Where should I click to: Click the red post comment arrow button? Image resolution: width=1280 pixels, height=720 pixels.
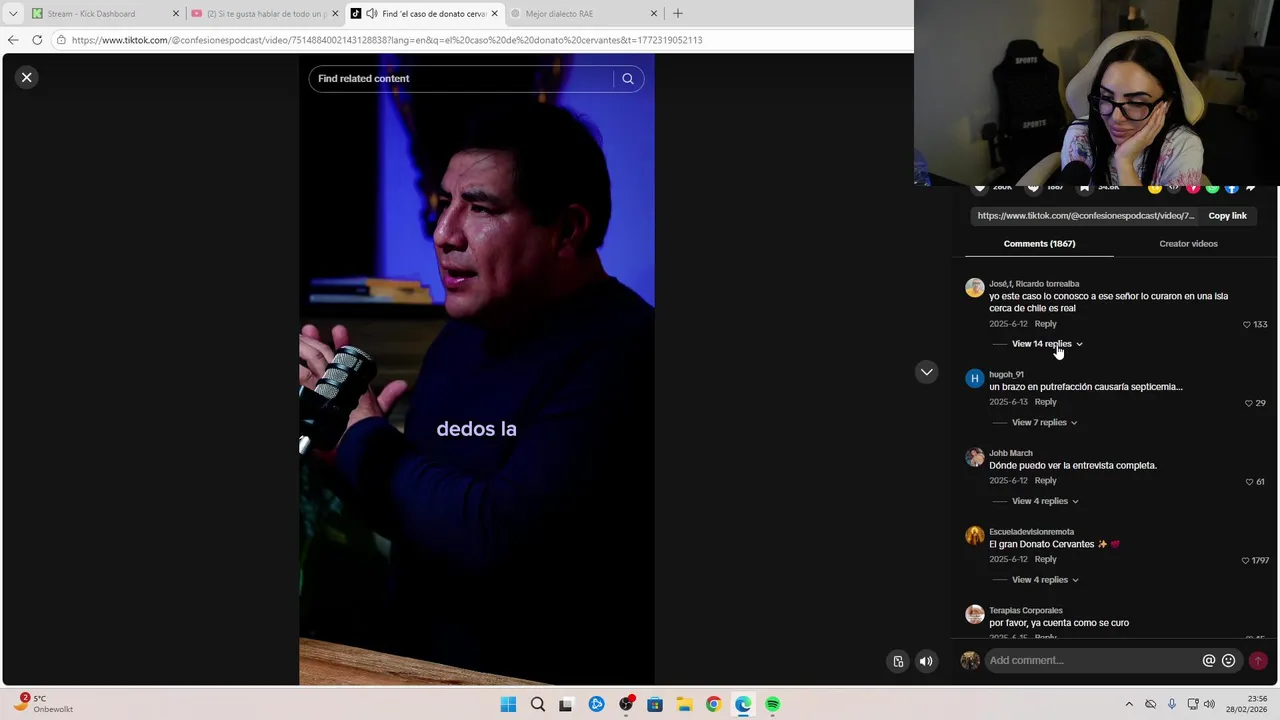coord(1258,660)
